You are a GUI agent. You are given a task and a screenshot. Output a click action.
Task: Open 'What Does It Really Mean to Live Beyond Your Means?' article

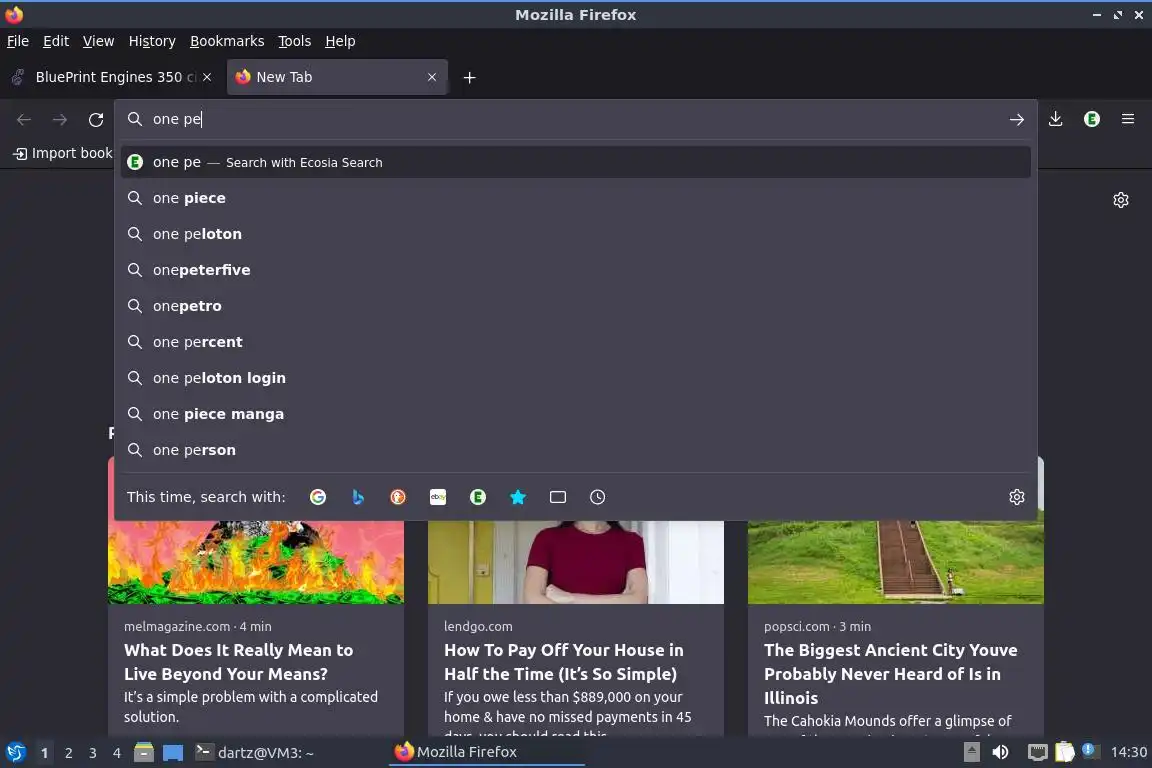238,662
